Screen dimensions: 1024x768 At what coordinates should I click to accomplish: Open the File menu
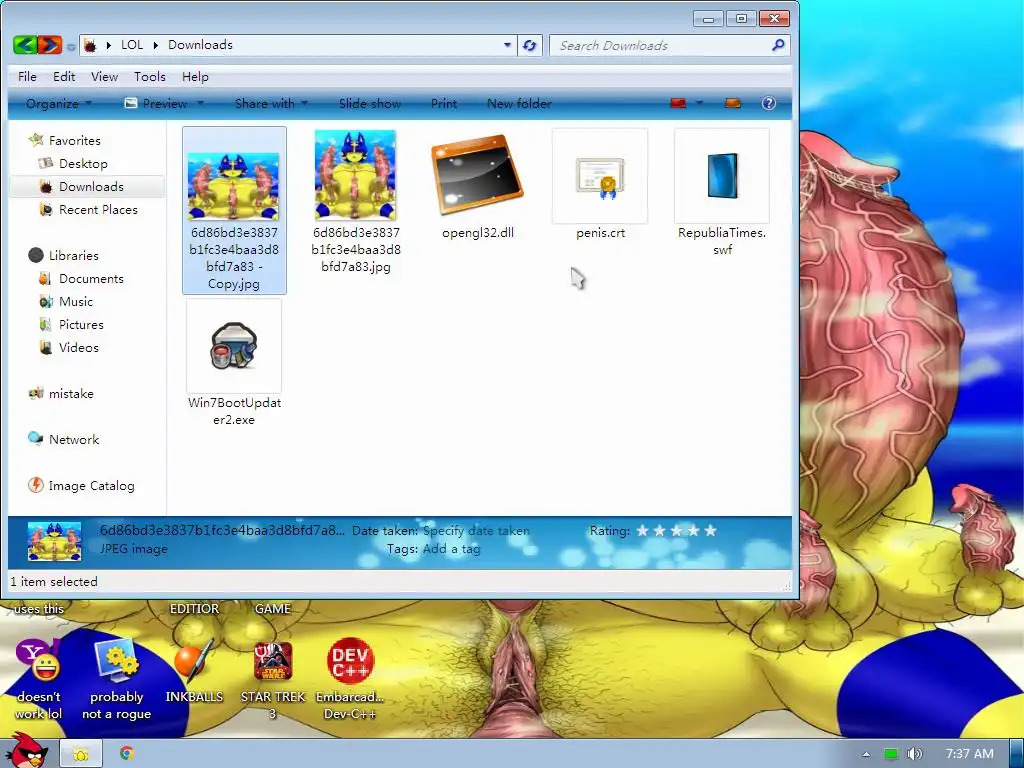[27, 76]
